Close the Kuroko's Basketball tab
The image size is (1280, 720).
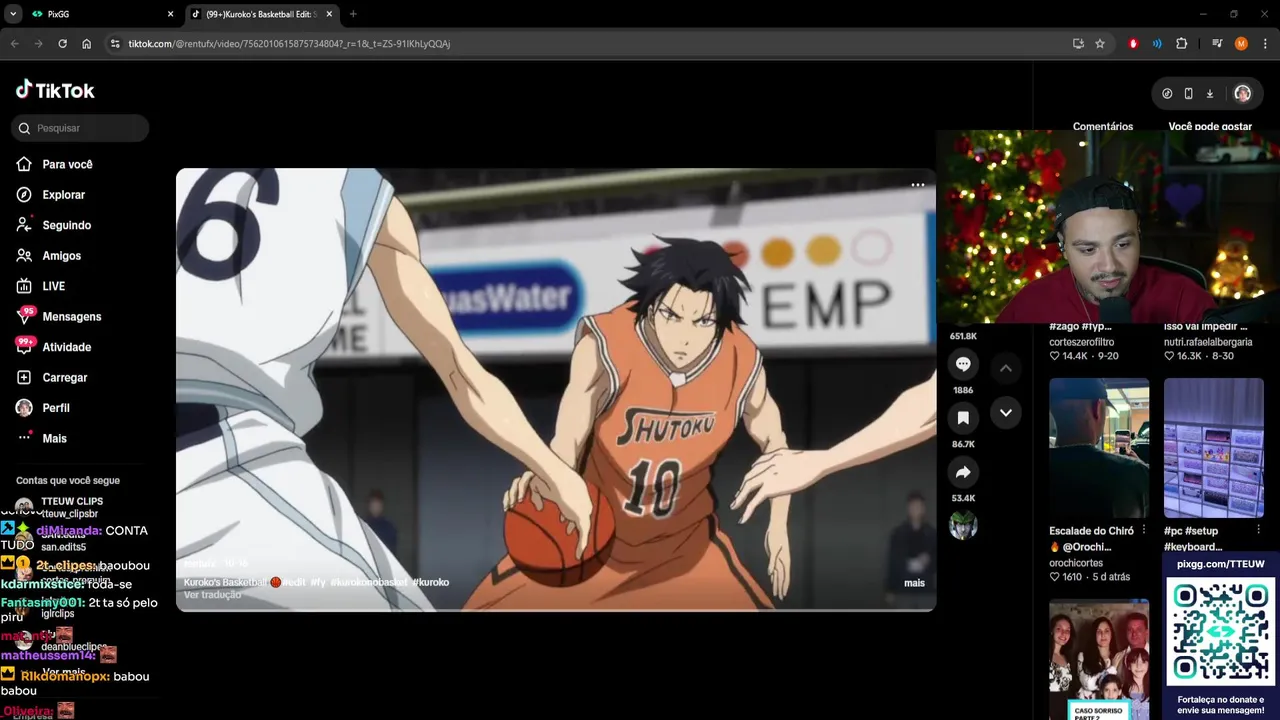(x=329, y=14)
